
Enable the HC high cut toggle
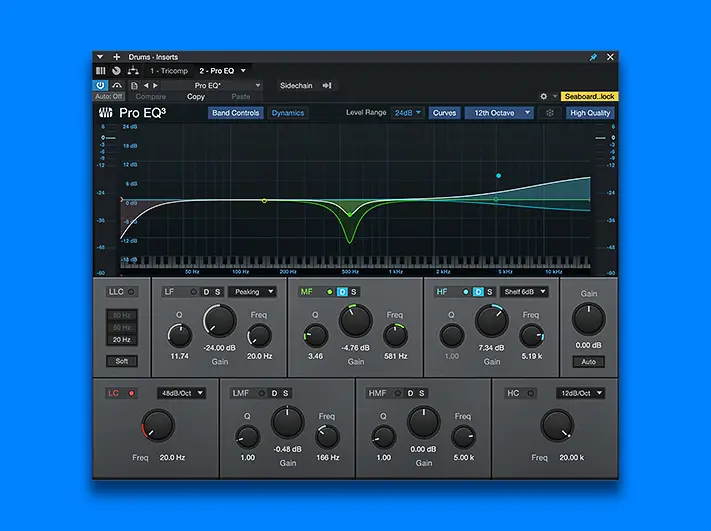tap(531, 393)
